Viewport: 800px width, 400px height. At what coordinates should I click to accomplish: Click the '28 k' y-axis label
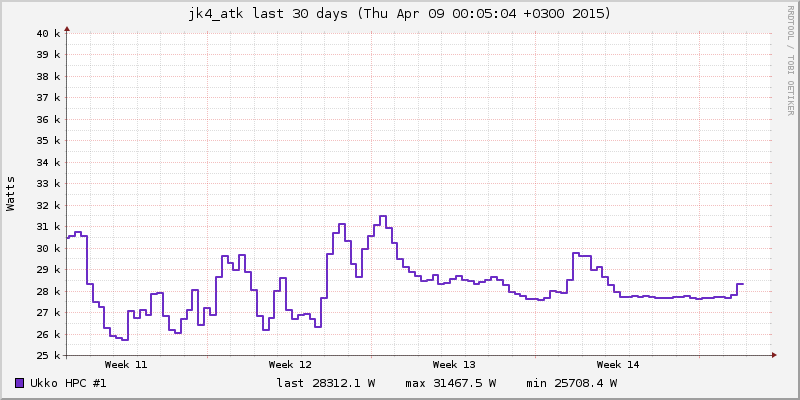click(x=49, y=291)
